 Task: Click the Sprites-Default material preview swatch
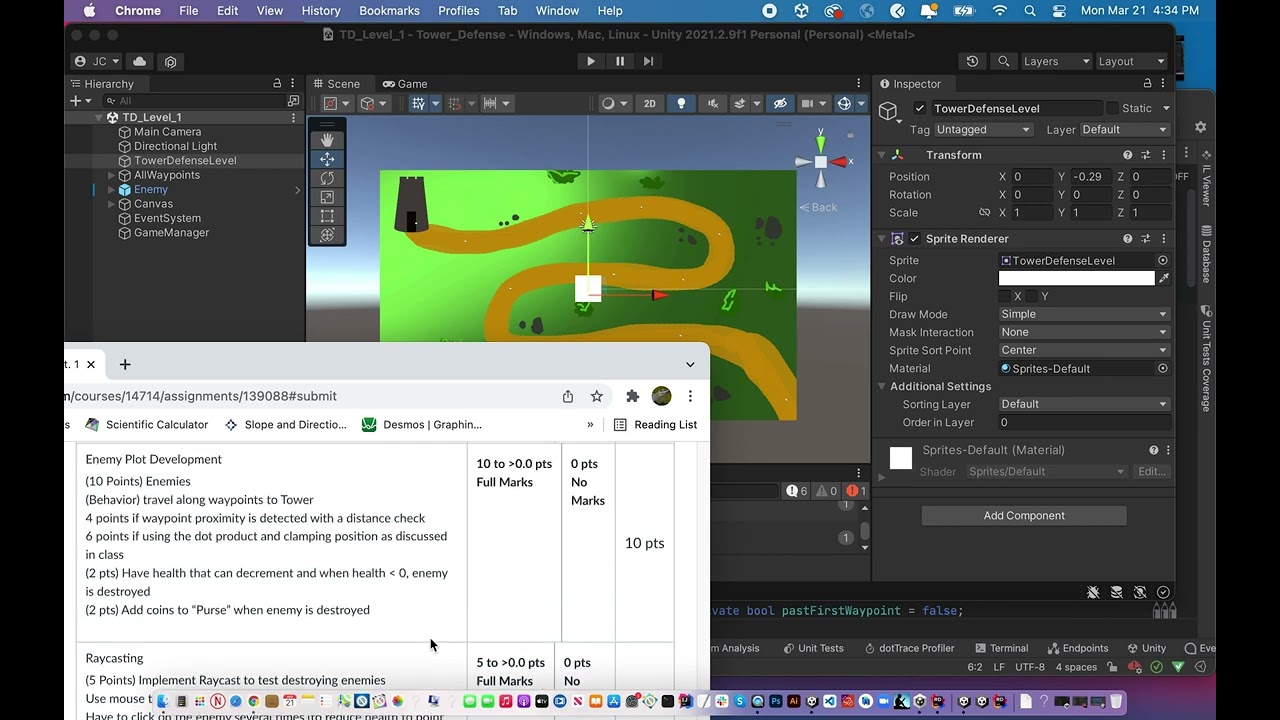coord(901,458)
